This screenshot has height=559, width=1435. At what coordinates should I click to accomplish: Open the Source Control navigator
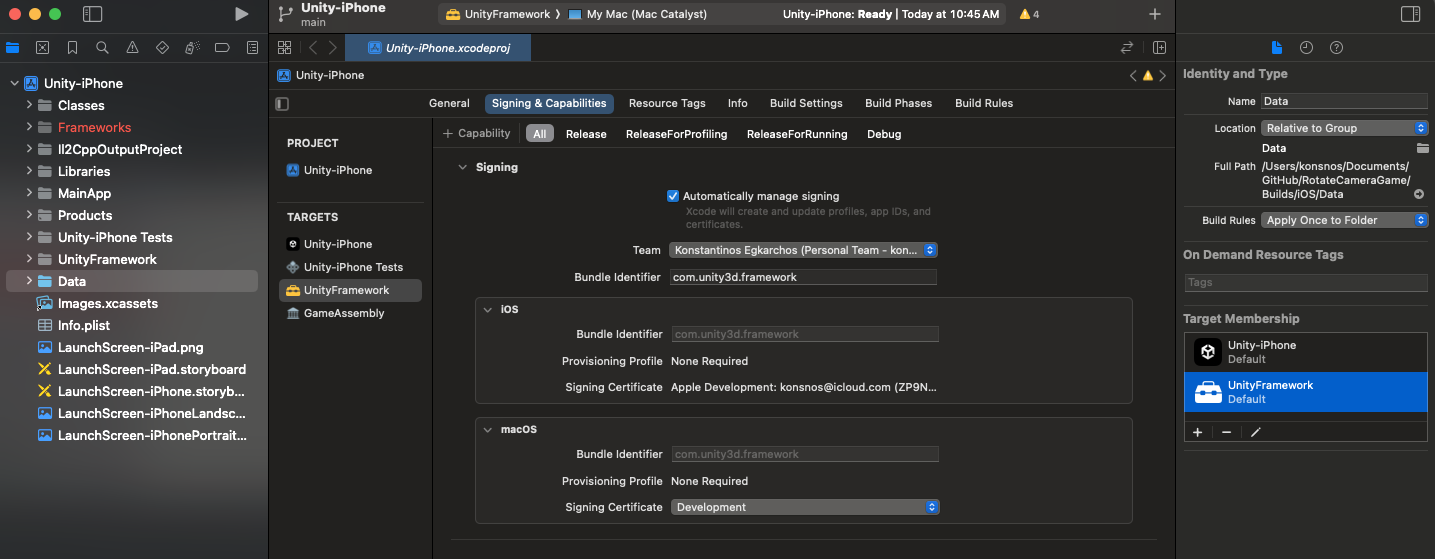pyautogui.click(x=42, y=47)
